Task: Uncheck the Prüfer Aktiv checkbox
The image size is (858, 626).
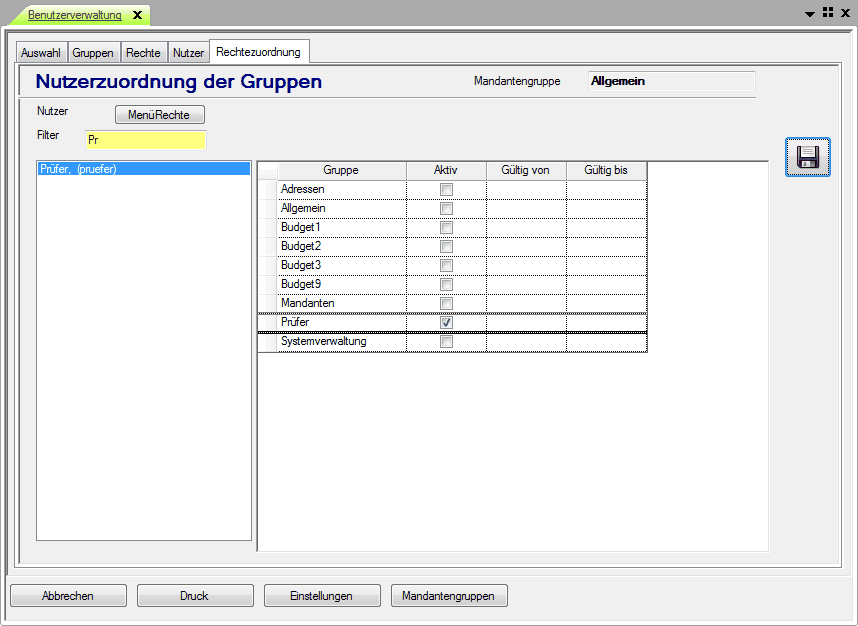Action: [446, 322]
